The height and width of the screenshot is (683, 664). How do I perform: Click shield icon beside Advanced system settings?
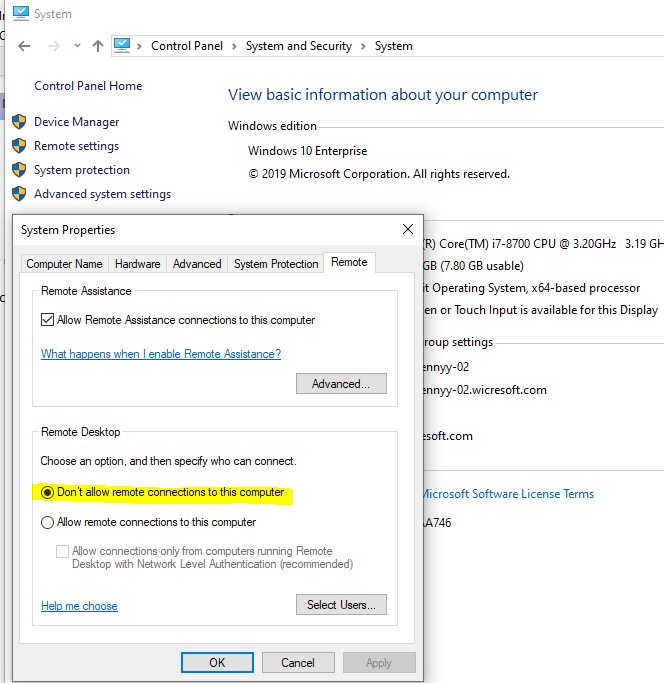pos(19,194)
